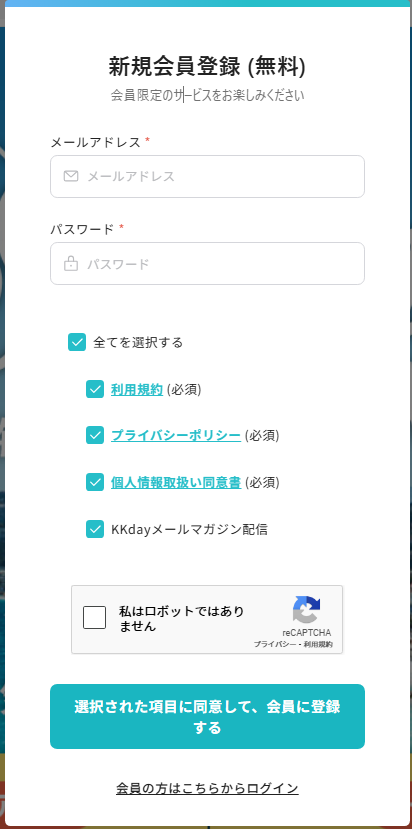Toggle the プライバシーポリシー agreement checkbox
Screen dimensions: 412x829
tap(95, 436)
